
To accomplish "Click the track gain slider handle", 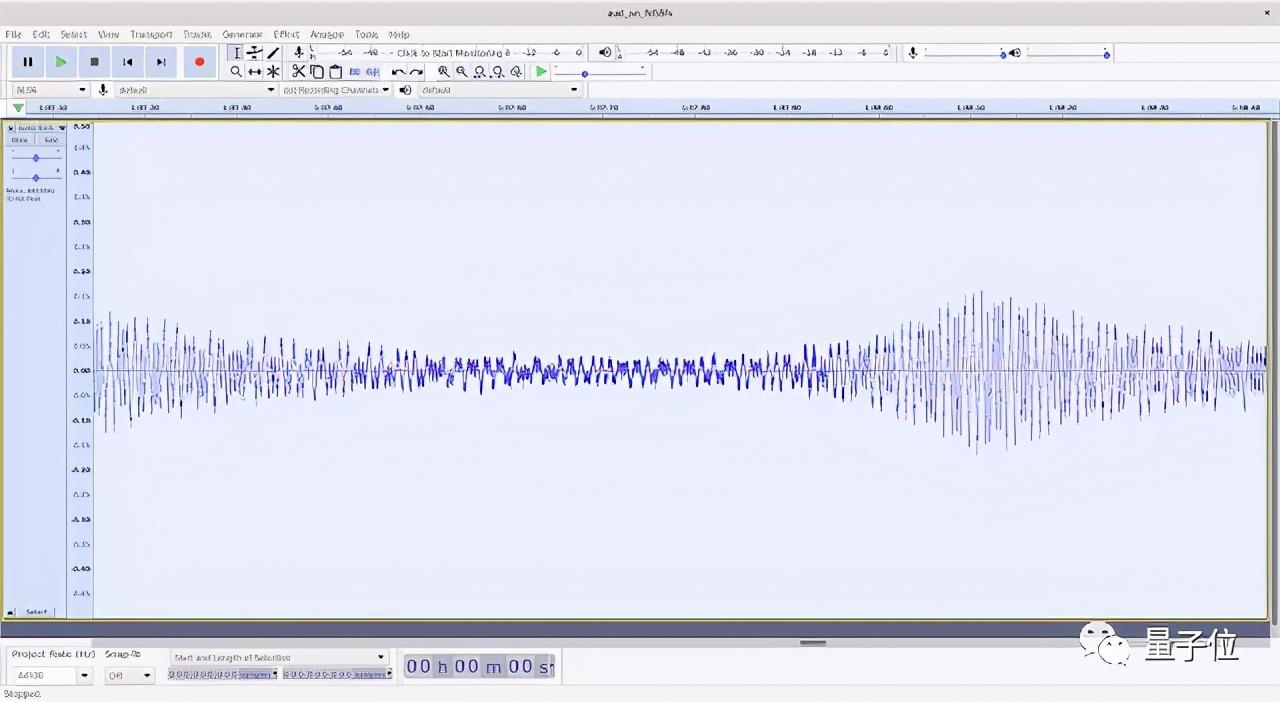I will click(36, 158).
